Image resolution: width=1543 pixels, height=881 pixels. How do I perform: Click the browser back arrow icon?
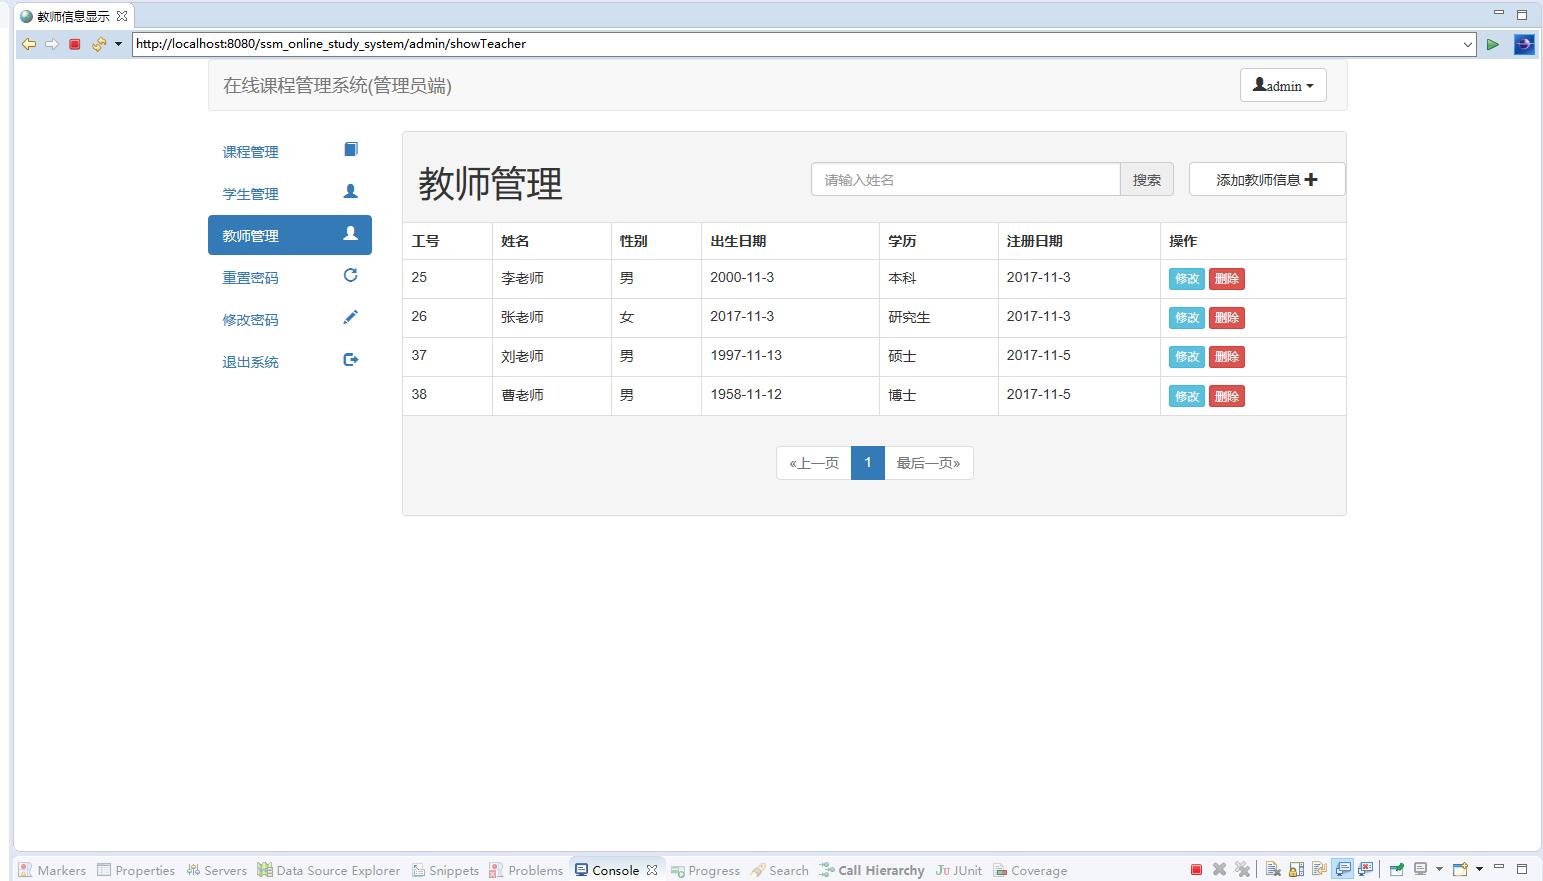pos(28,44)
